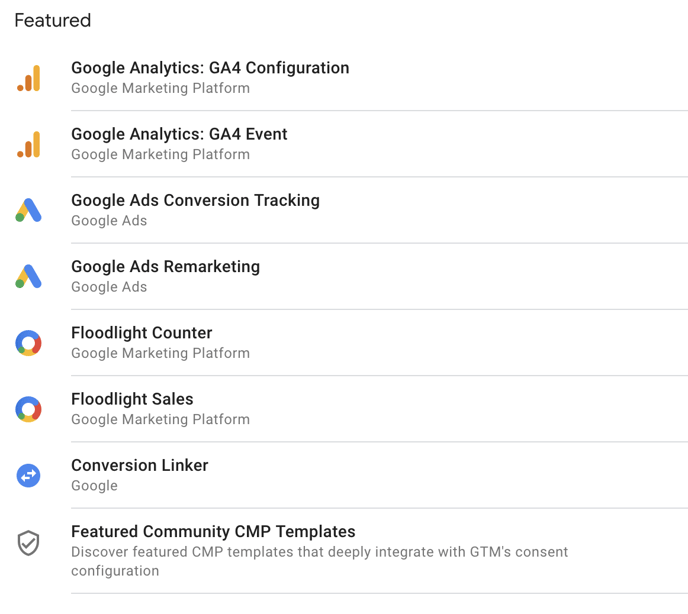688x614 pixels.
Task: Click the Google Ads Remarketing logo icon
Action: (x=29, y=276)
